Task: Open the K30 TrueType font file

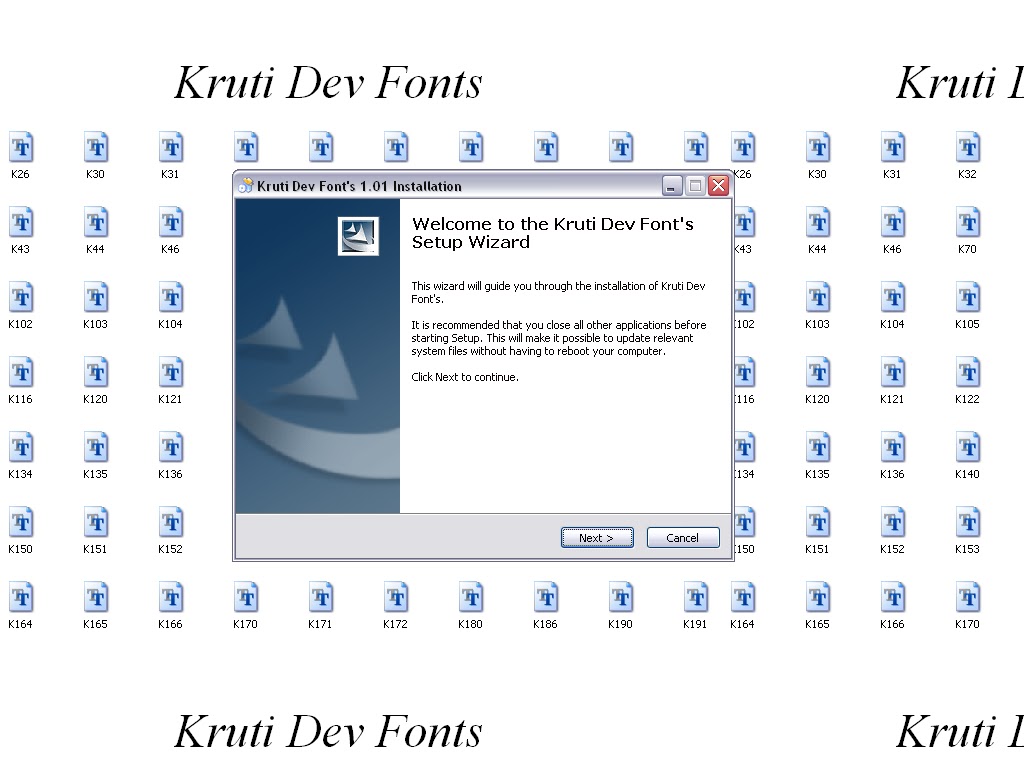Action: tap(96, 148)
